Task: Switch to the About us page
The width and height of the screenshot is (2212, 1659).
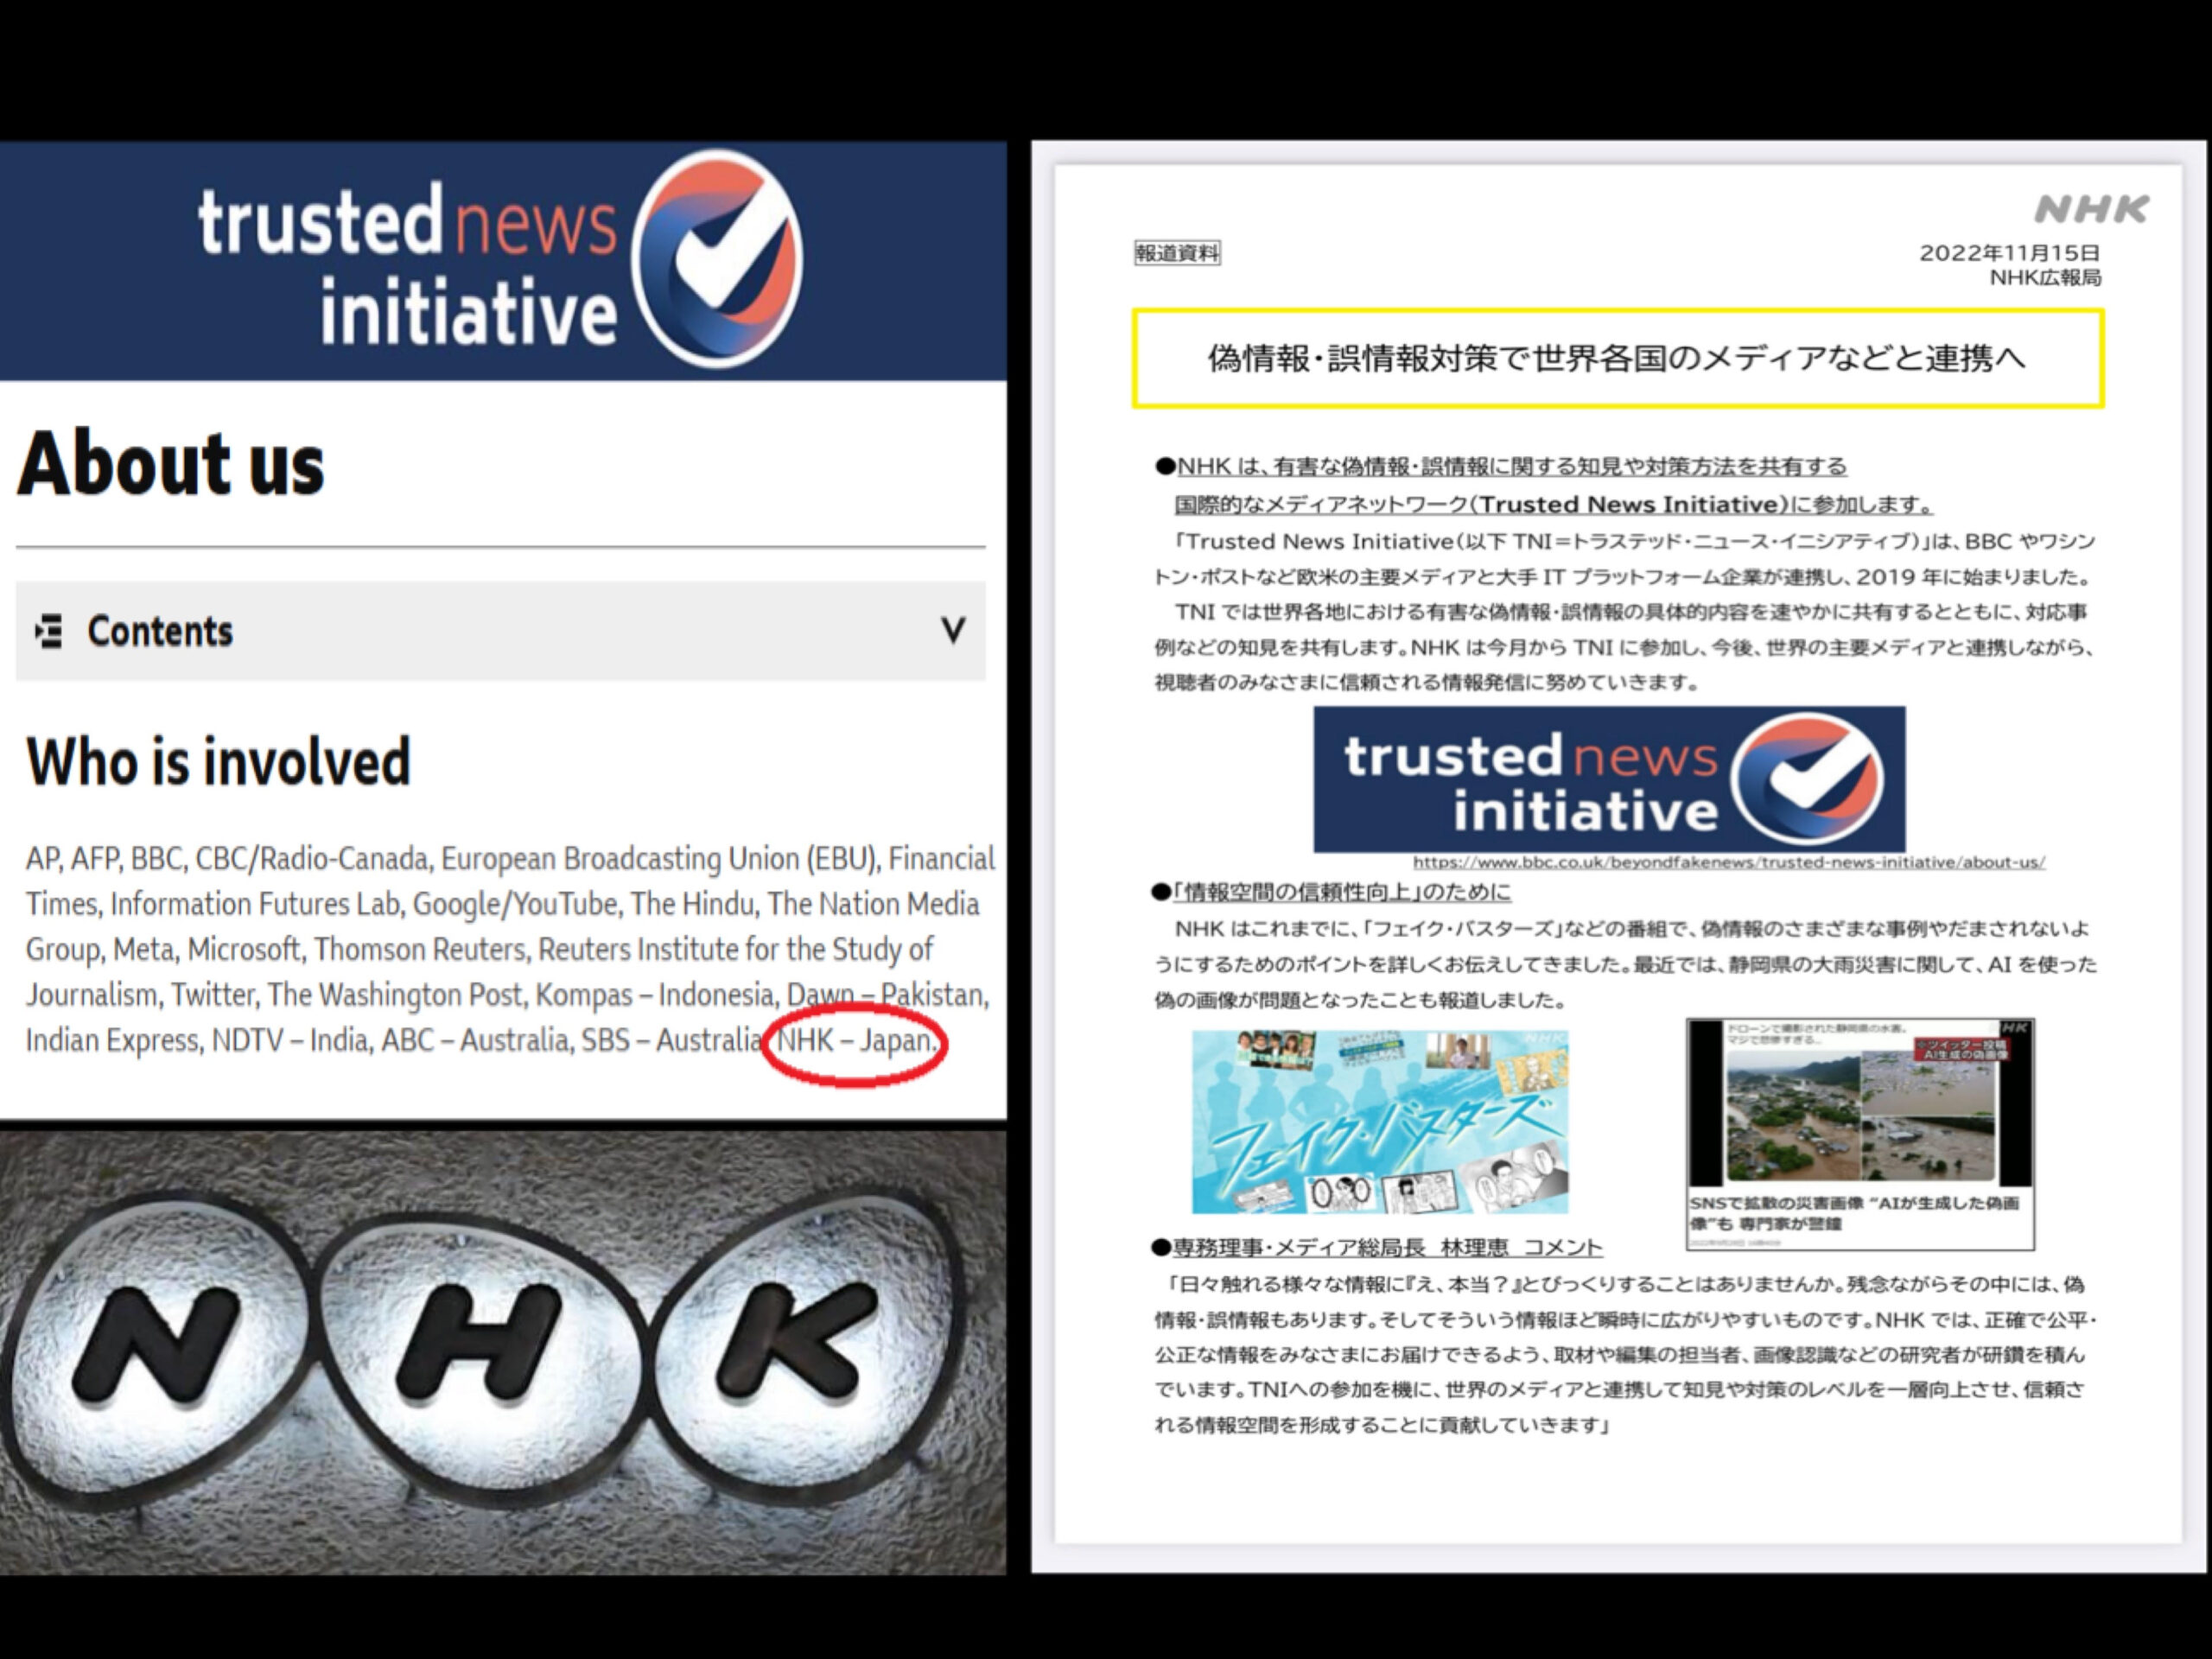Action: pyautogui.click(x=173, y=462)
